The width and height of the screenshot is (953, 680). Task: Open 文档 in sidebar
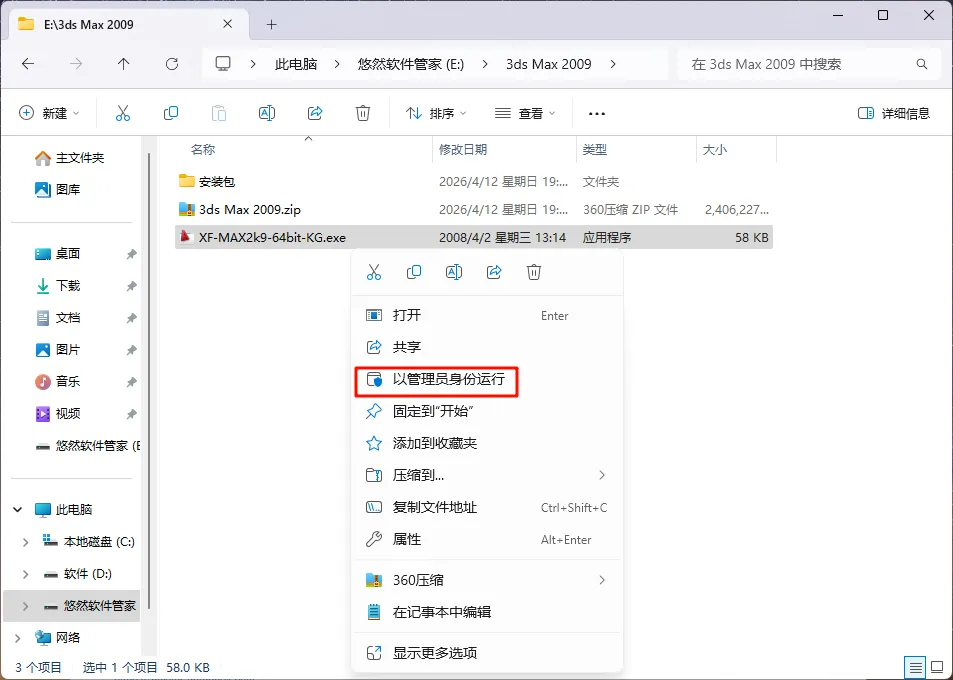[58, 317]
